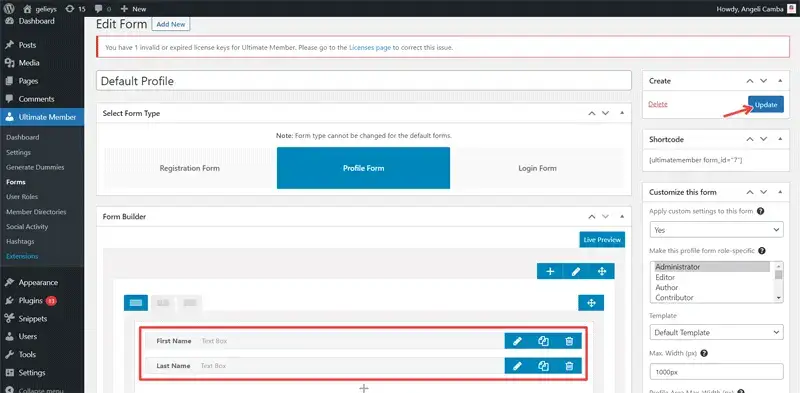Image resolution: width=800 pixels, height=393 pixels.
Task: Collapse the Customize this form panel
Action: point(780,192)
